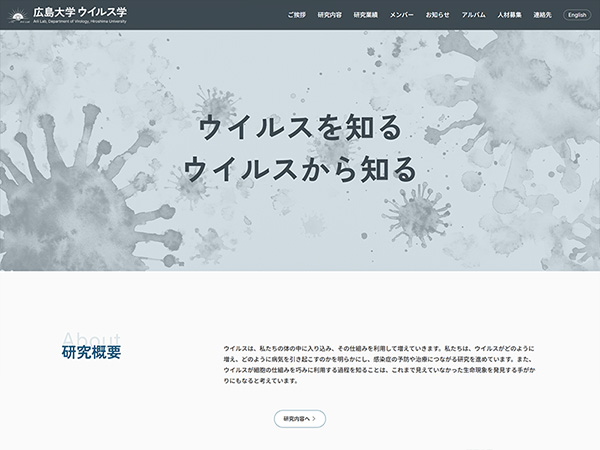
Task: Click the hero headline ウイルスを知る
Action: 300,127
